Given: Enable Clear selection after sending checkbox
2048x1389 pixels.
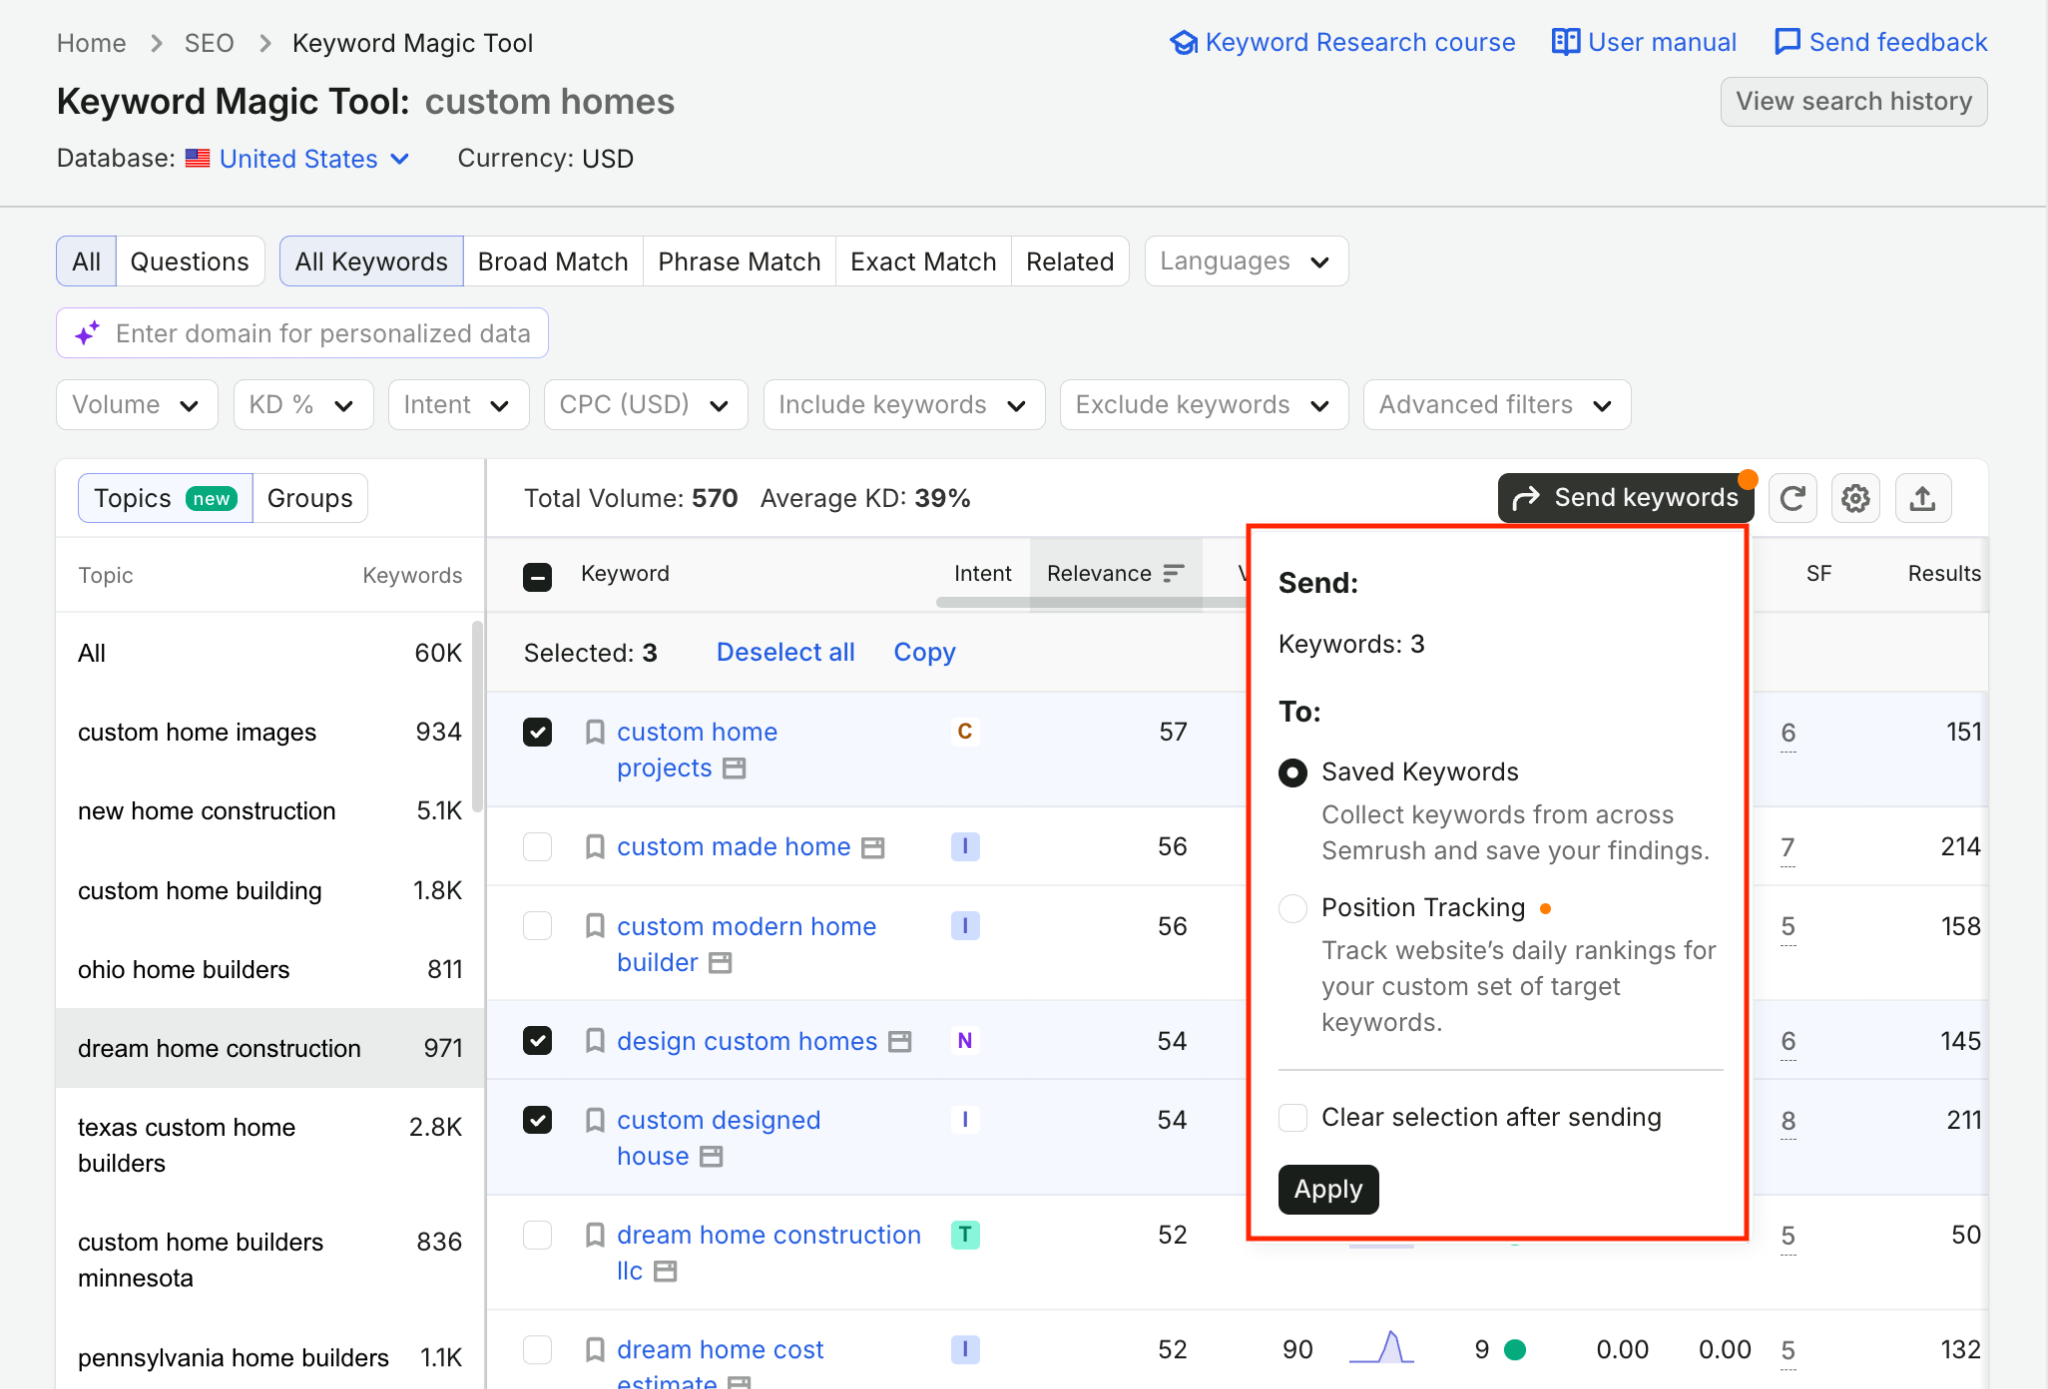Looking at the screenshot, I should coord(1293,1117).
